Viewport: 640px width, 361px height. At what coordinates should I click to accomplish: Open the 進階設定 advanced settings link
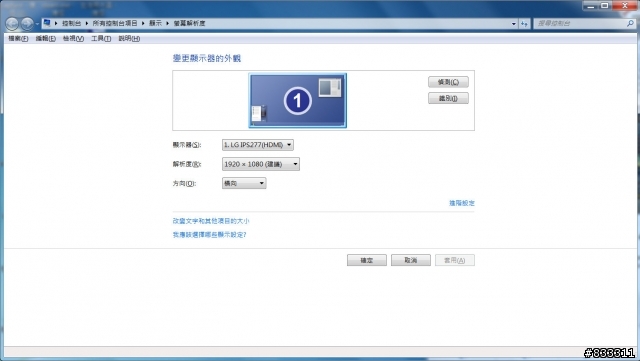(x=462, y=203)
